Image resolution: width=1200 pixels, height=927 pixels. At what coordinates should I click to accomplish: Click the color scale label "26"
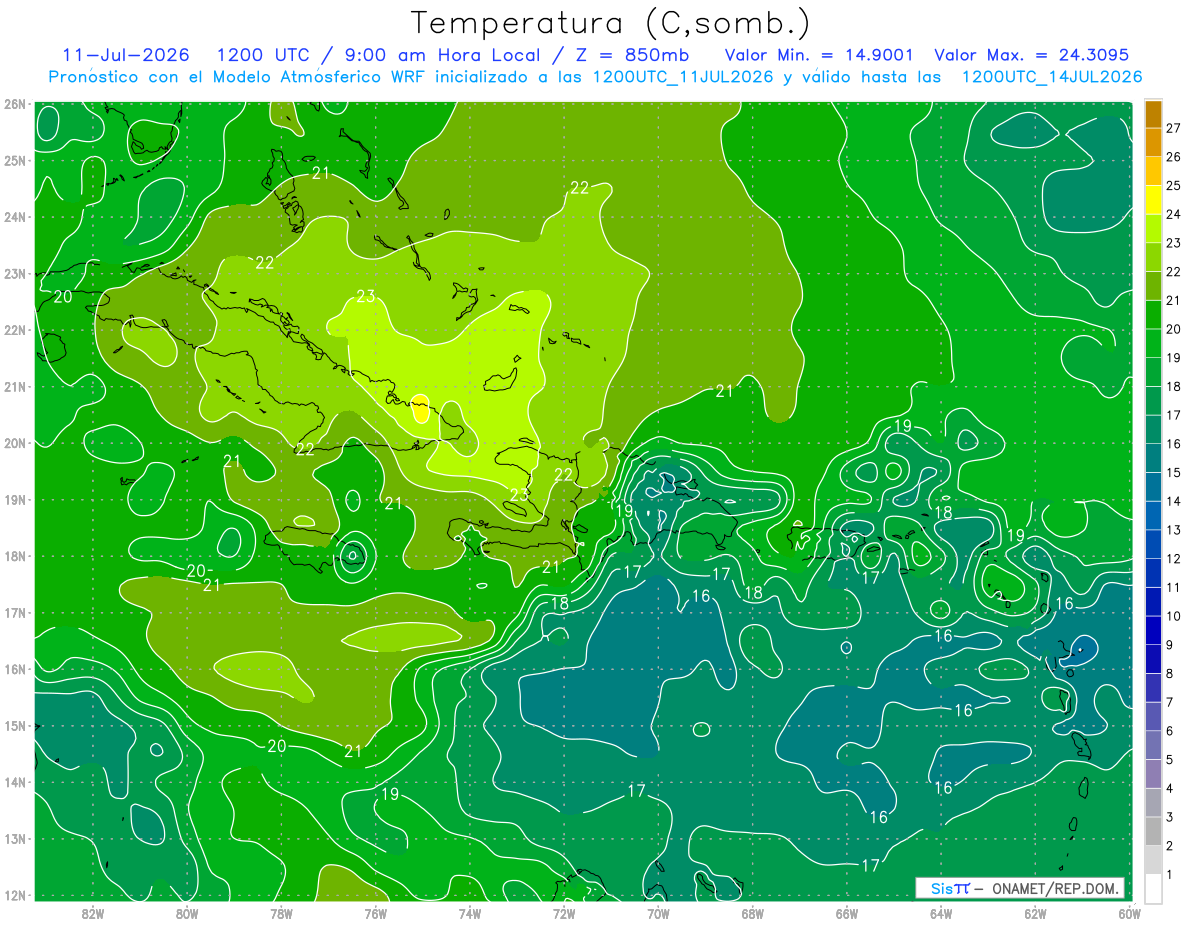coord(1173,157)
